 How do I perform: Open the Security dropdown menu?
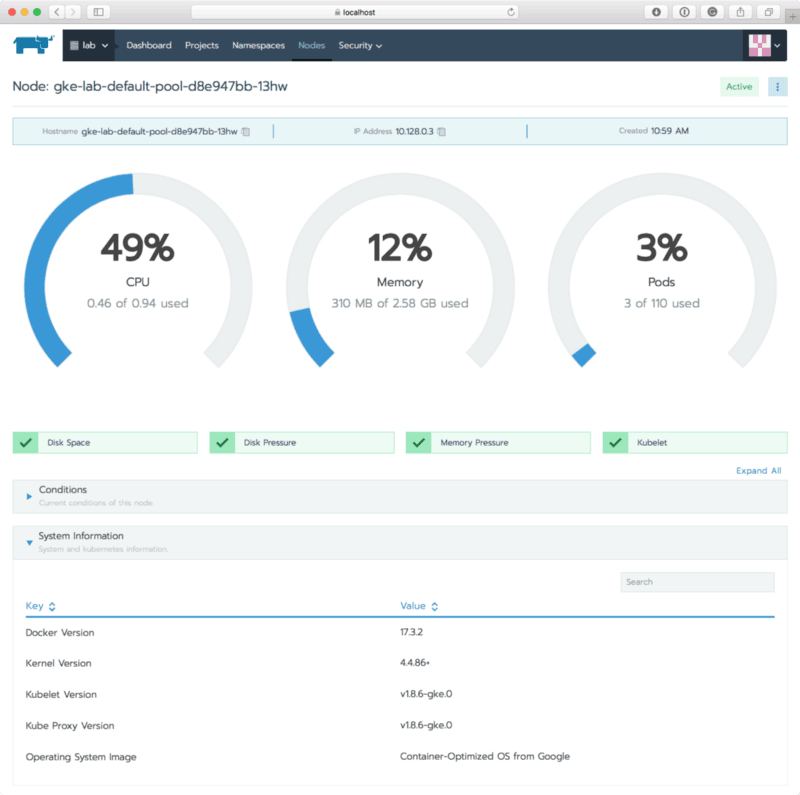(x=359, y=45)
